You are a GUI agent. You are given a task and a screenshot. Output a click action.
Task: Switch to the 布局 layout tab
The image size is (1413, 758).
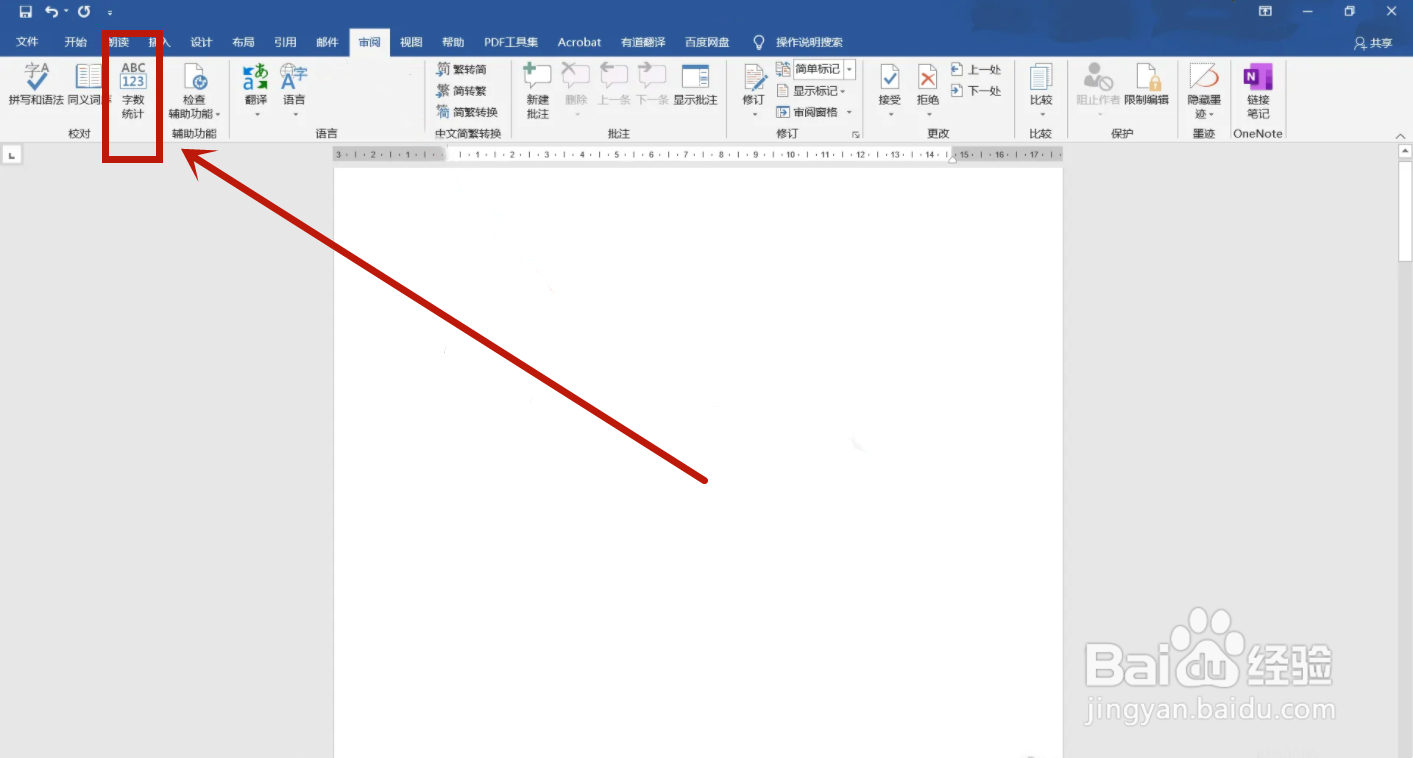[243, 42]
